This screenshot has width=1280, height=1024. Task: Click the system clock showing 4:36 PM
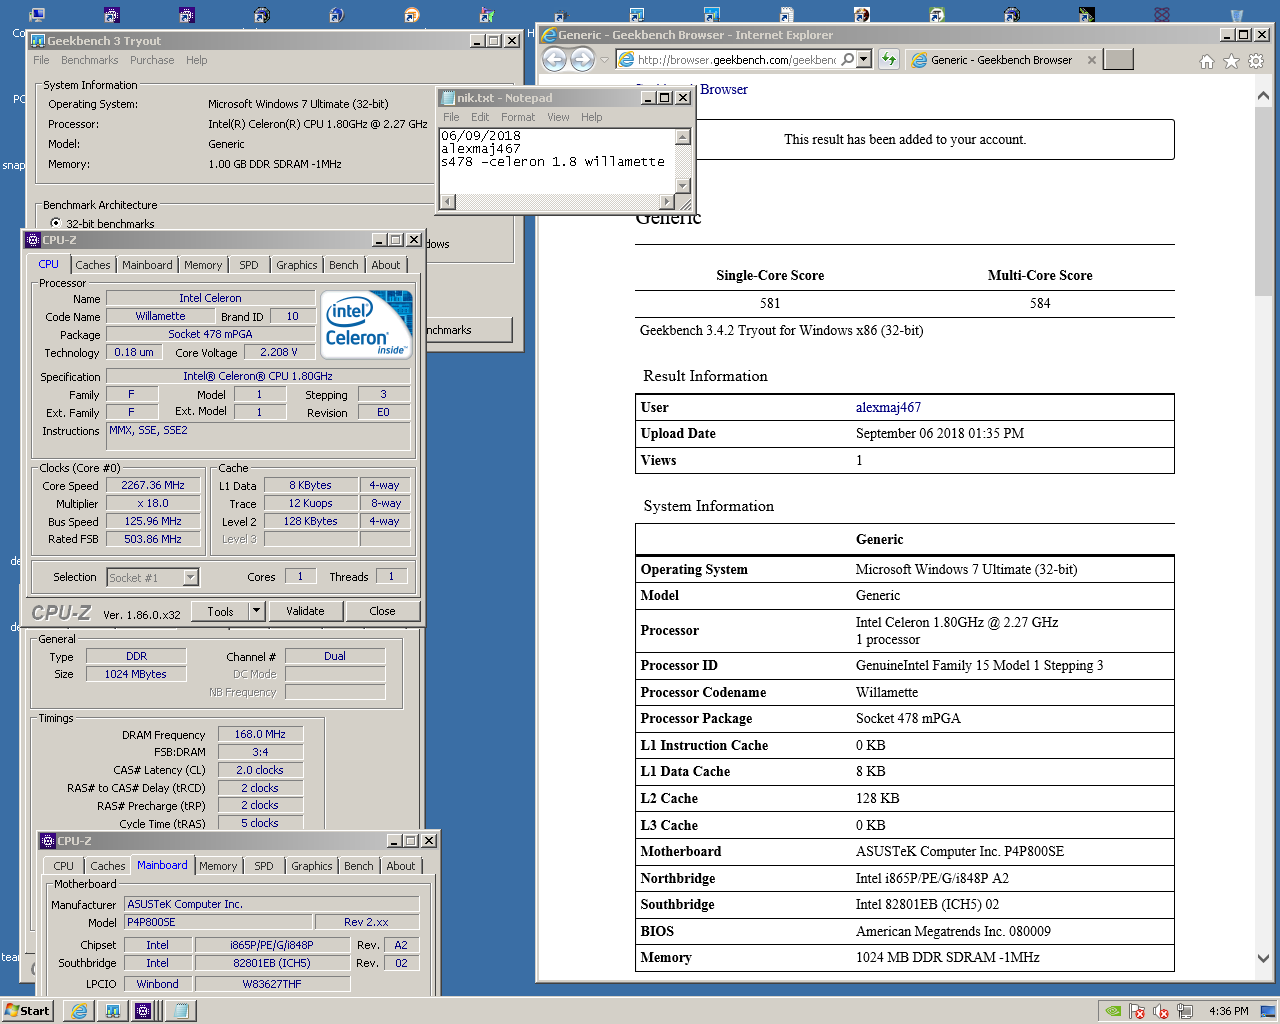coord(1228,1011)
